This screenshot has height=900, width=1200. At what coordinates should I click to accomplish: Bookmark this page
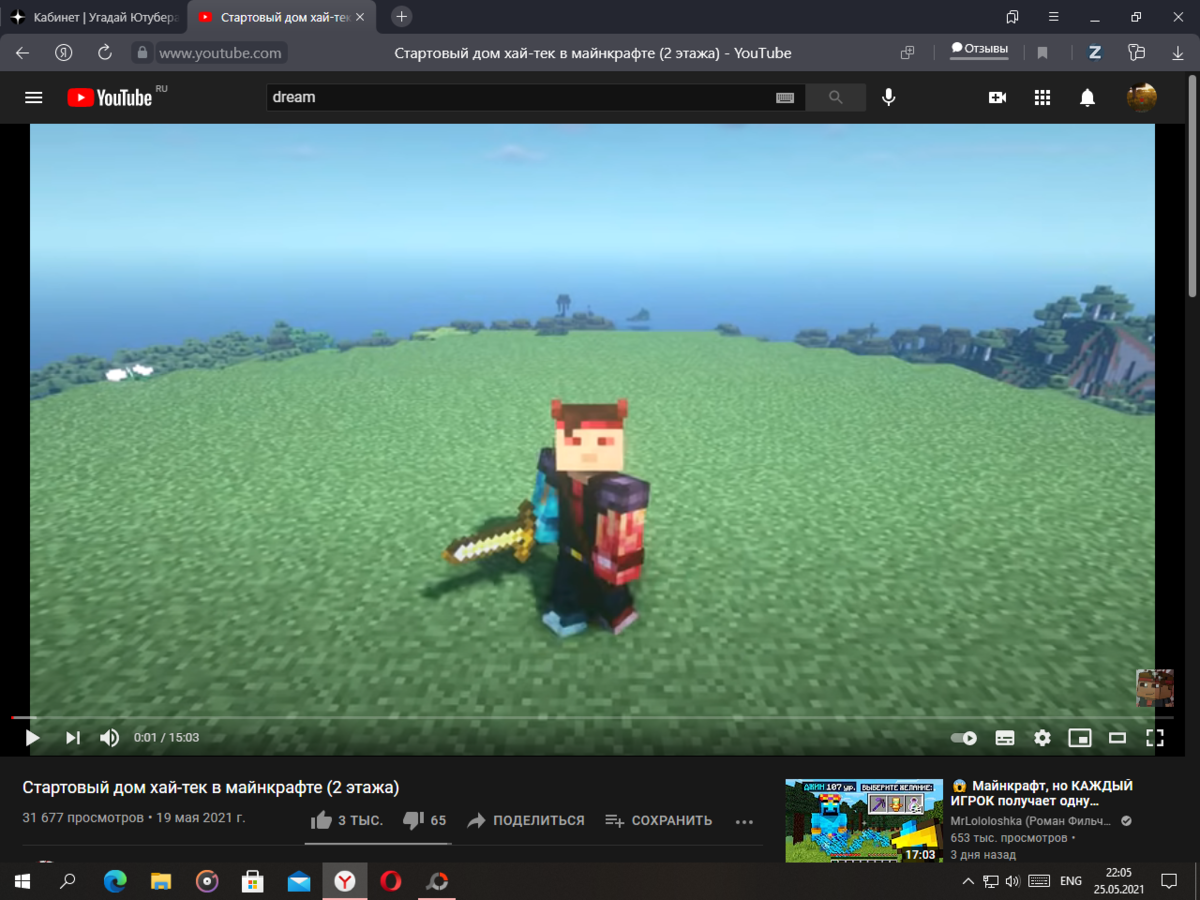point(1042,53)
